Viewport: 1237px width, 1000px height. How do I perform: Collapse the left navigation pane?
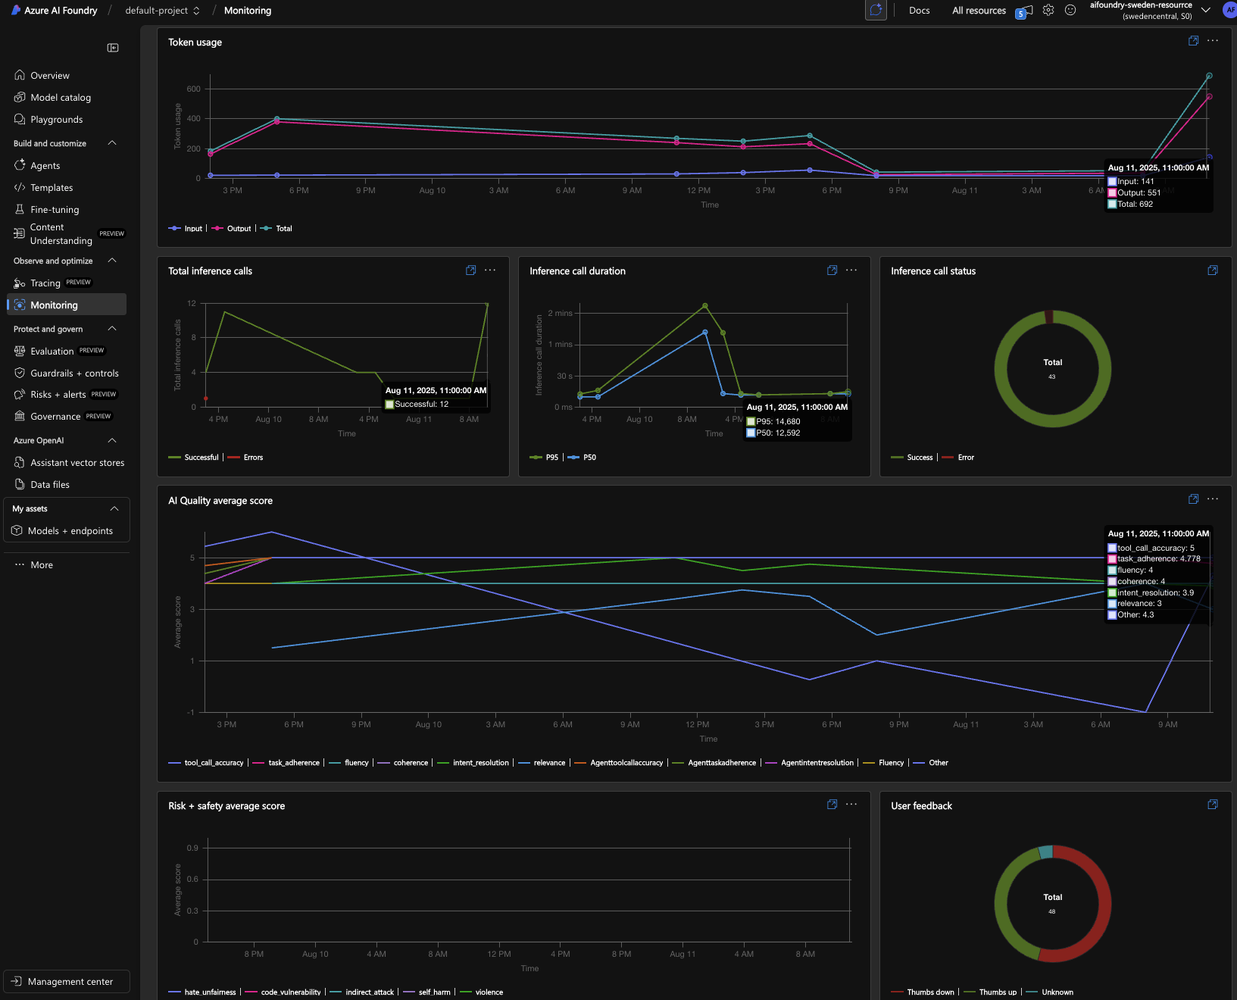pyautogui.click(x=113, y=47)
